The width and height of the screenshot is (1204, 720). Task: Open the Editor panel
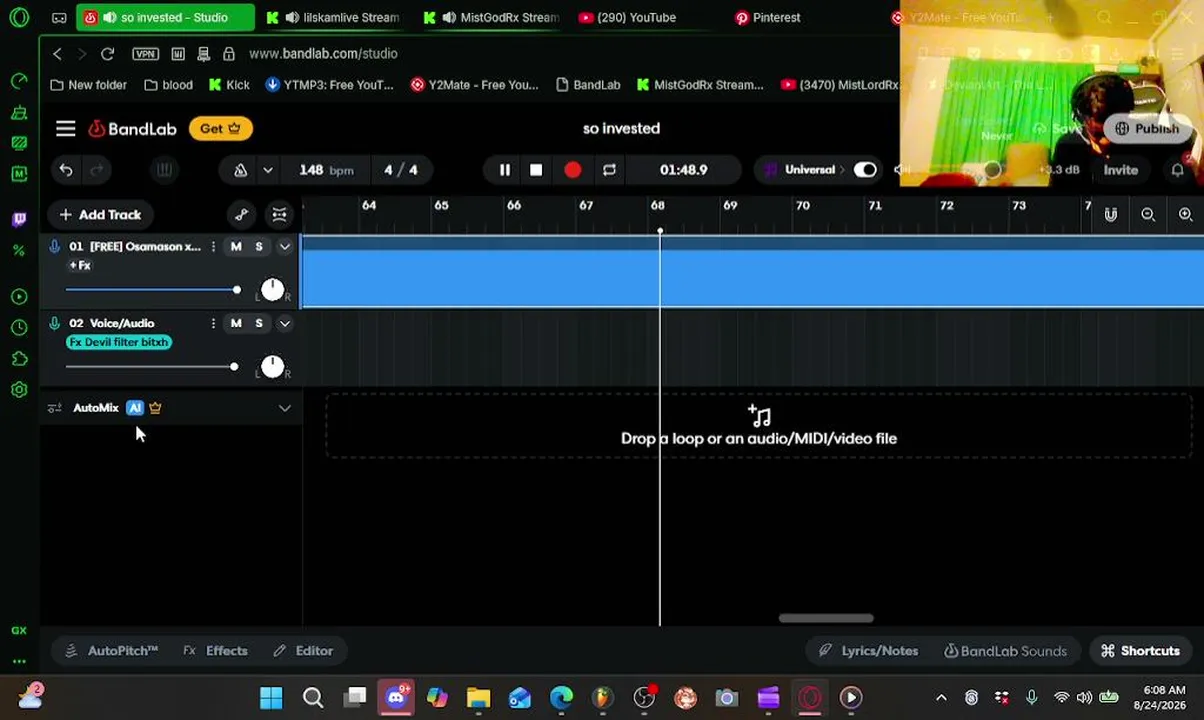point(304,651)
